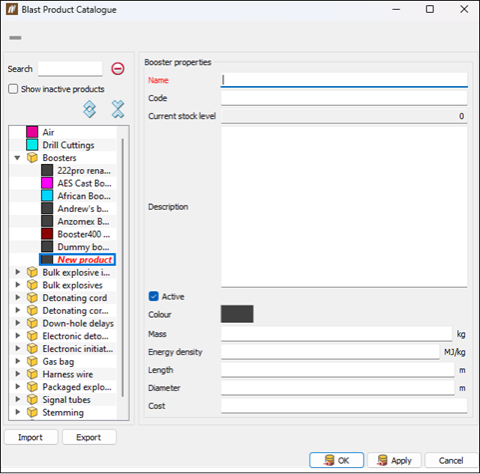This screenshot has width=480, height=474.
Task: Click the Signal tubes folder icon
Action: 32,399
